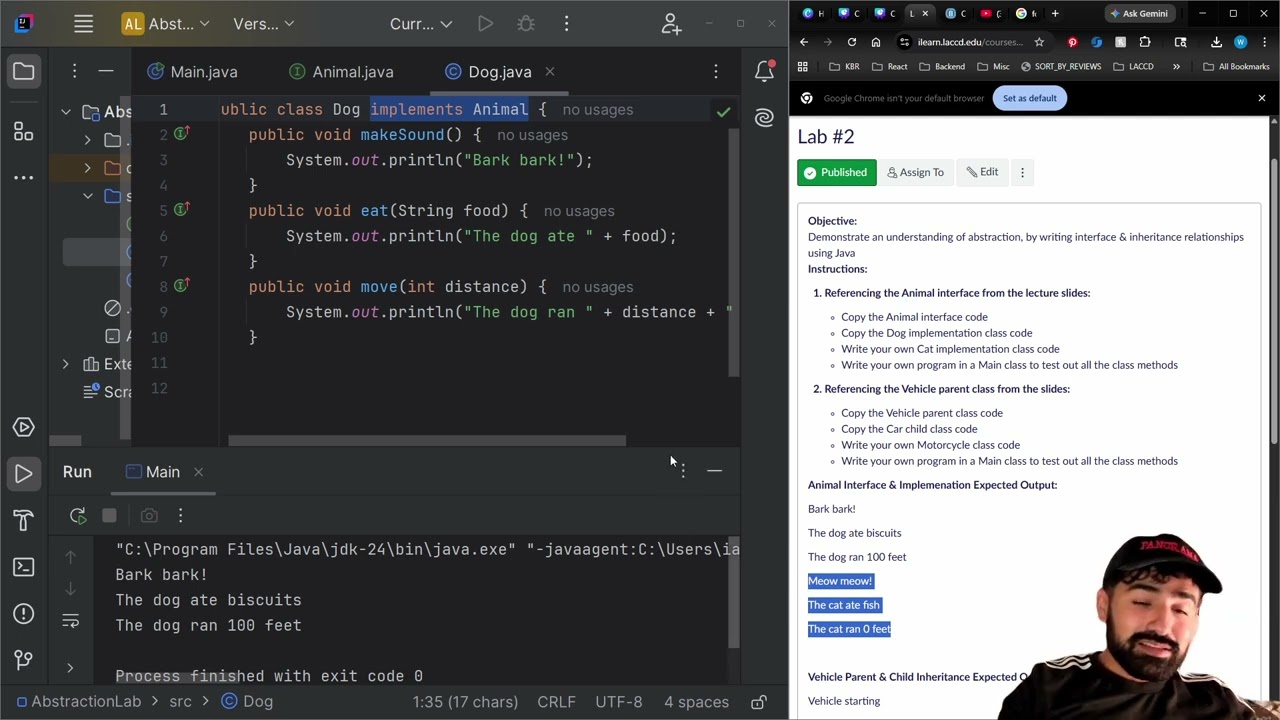Bookmark this page with the star icon
This screenshot has height=720, width=1280.
pos(1039,42)
